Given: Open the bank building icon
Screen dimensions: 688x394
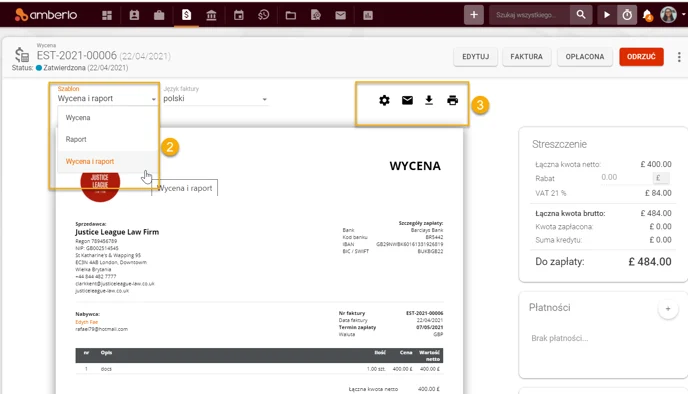Looking at the screenshot, I should point(211,15).
